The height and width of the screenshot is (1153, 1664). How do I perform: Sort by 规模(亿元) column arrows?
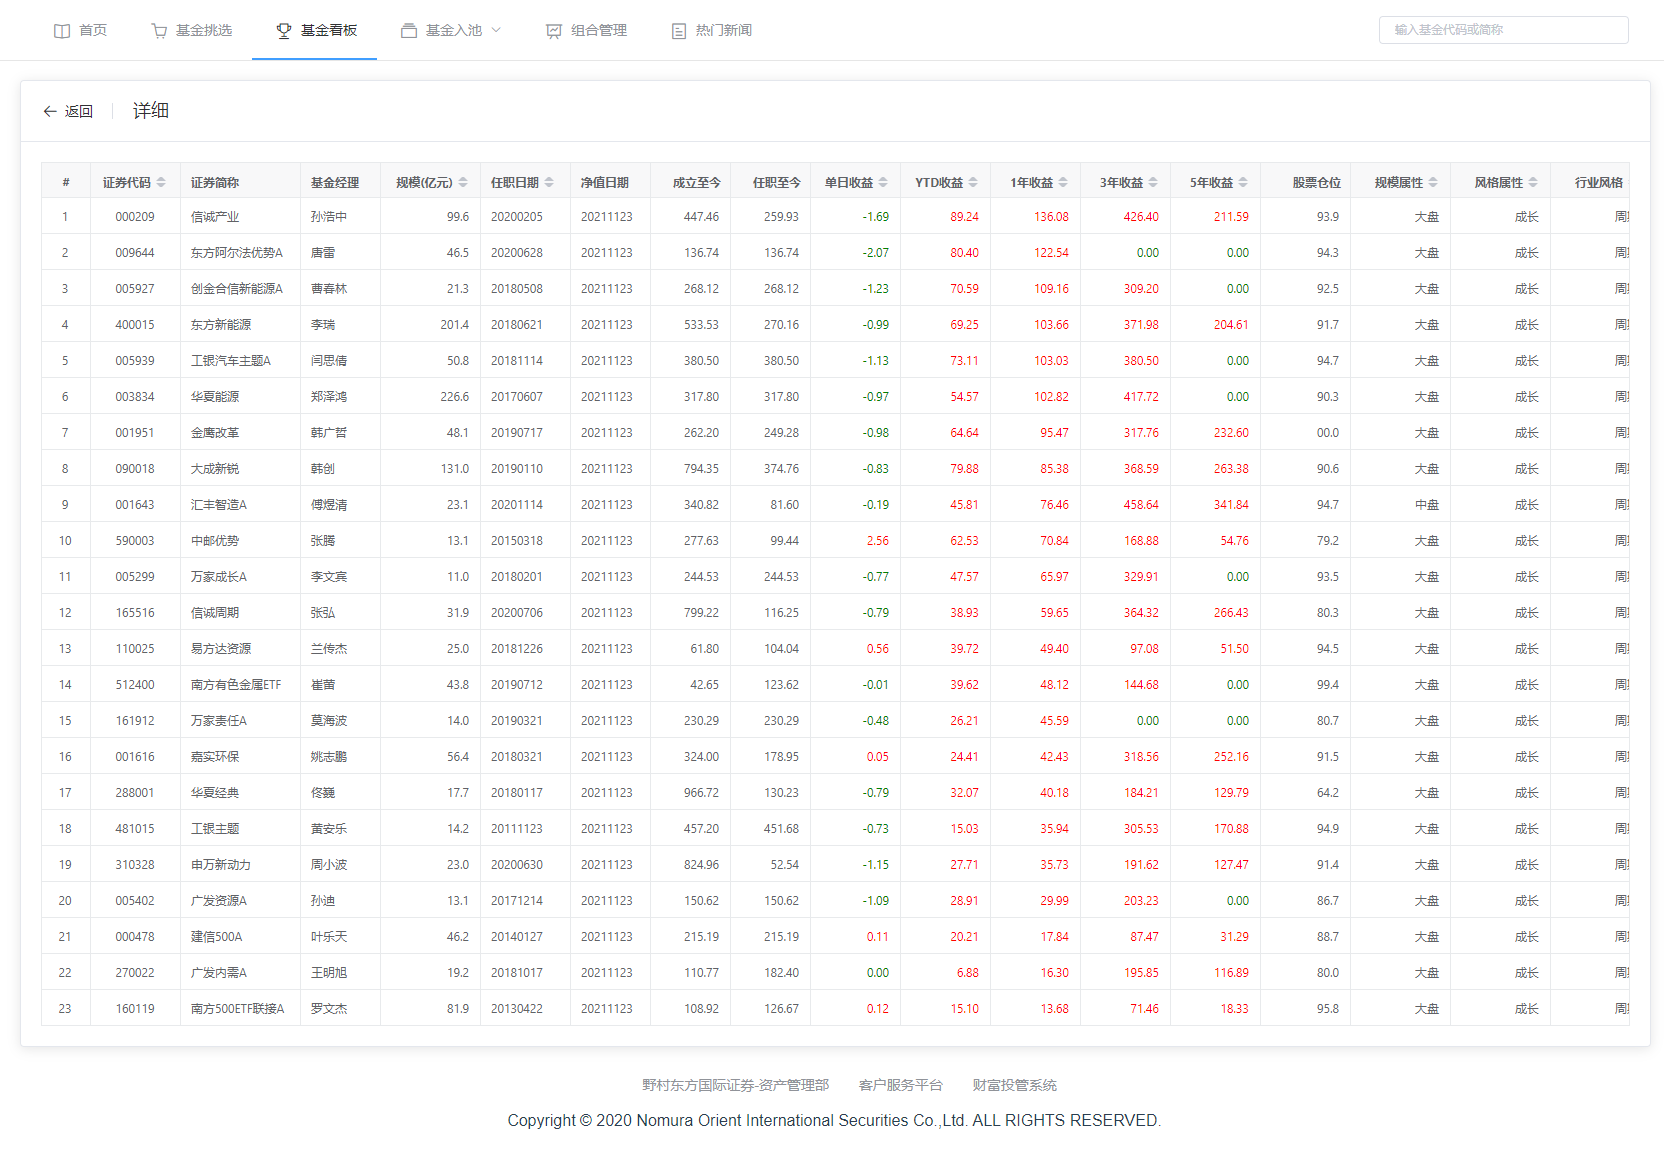(463, 182)
